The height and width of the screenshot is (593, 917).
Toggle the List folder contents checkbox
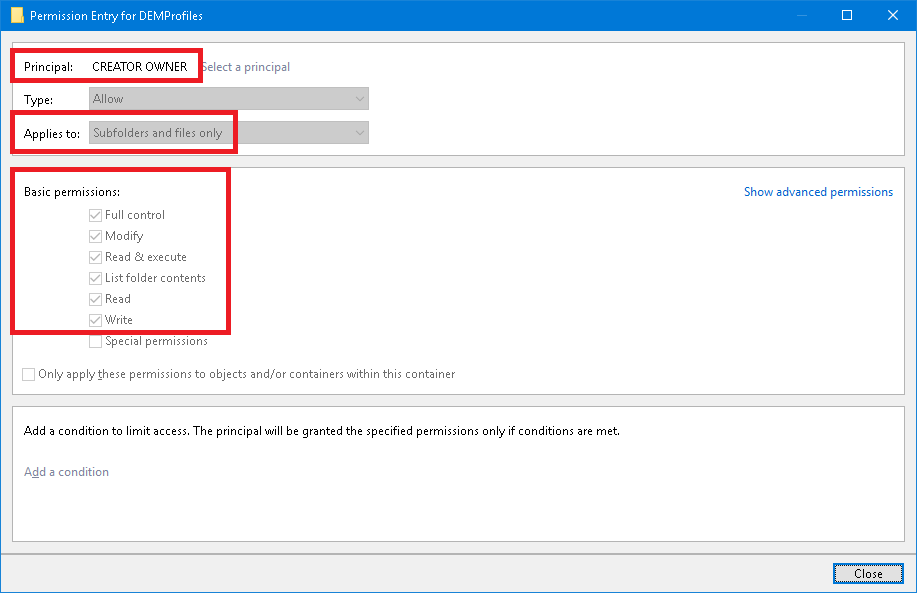[96, 278]
